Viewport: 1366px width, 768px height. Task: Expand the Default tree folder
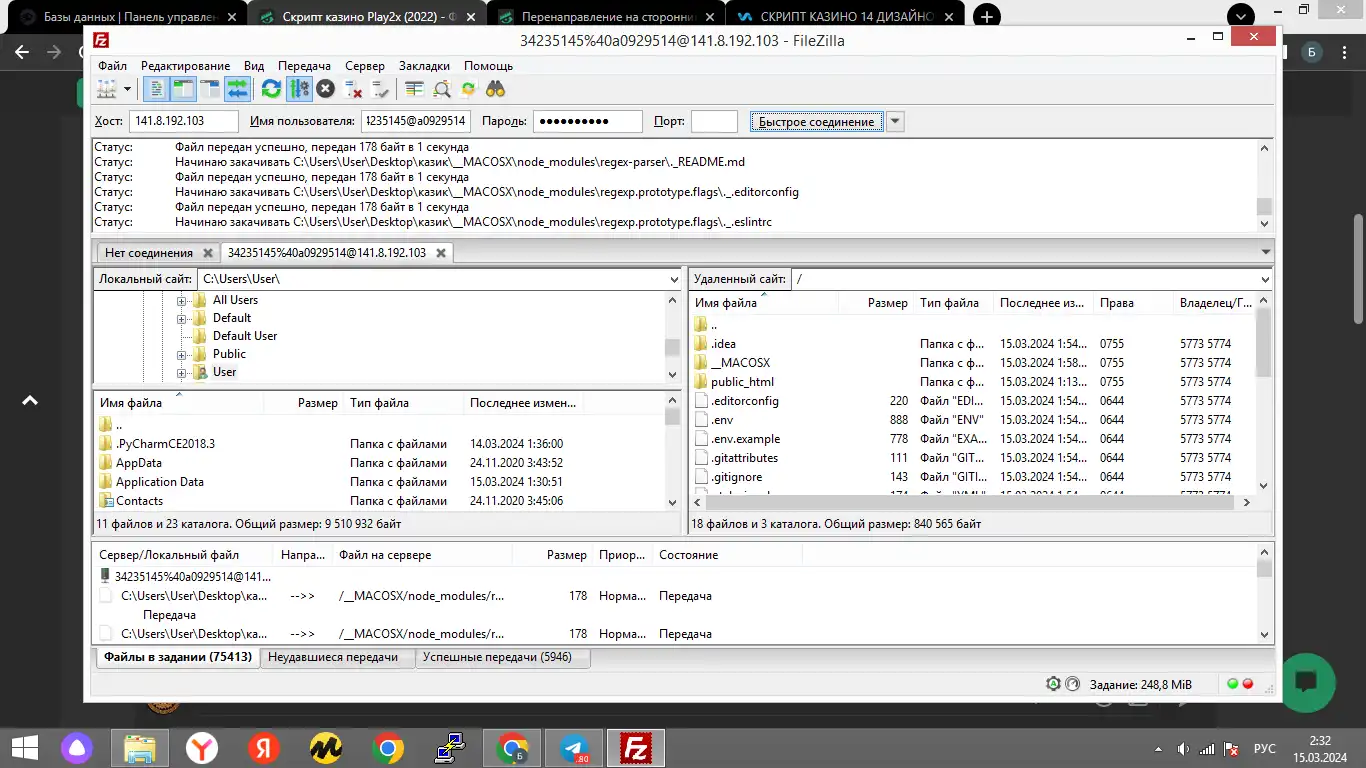tap(182, 319)
